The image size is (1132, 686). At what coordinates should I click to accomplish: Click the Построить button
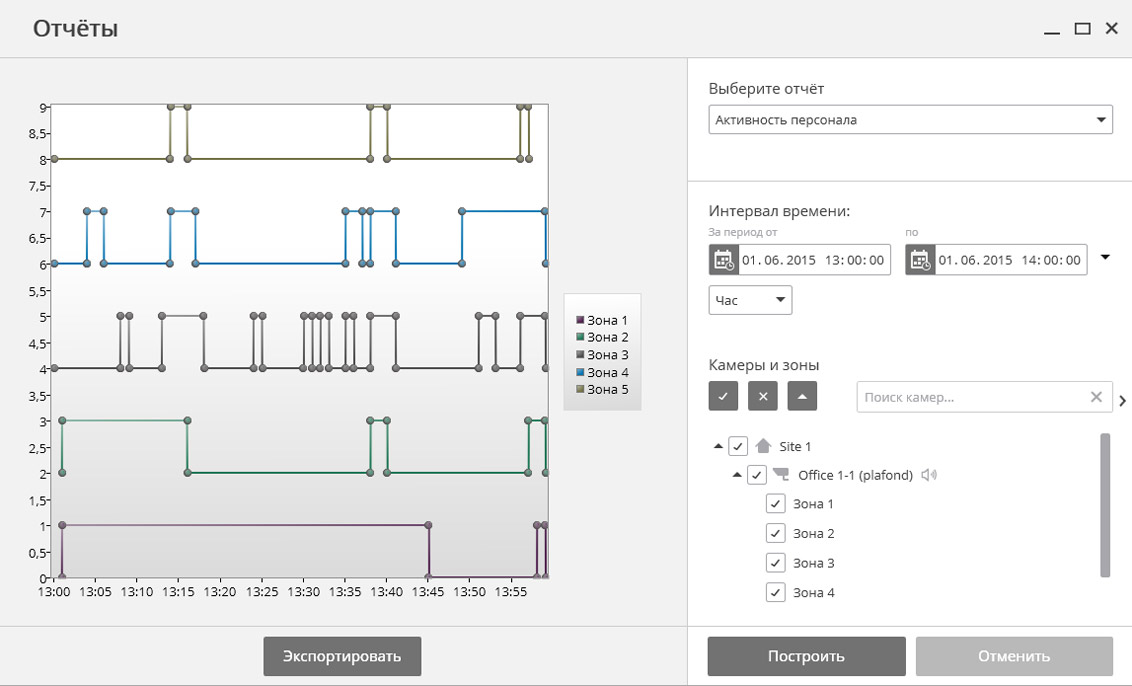click(806, 656)
